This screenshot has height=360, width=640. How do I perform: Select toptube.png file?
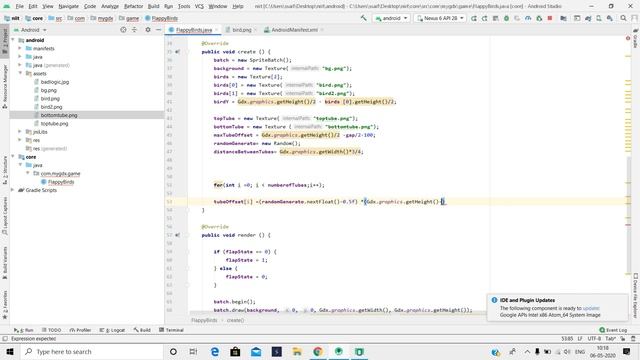tap(54, 123)
